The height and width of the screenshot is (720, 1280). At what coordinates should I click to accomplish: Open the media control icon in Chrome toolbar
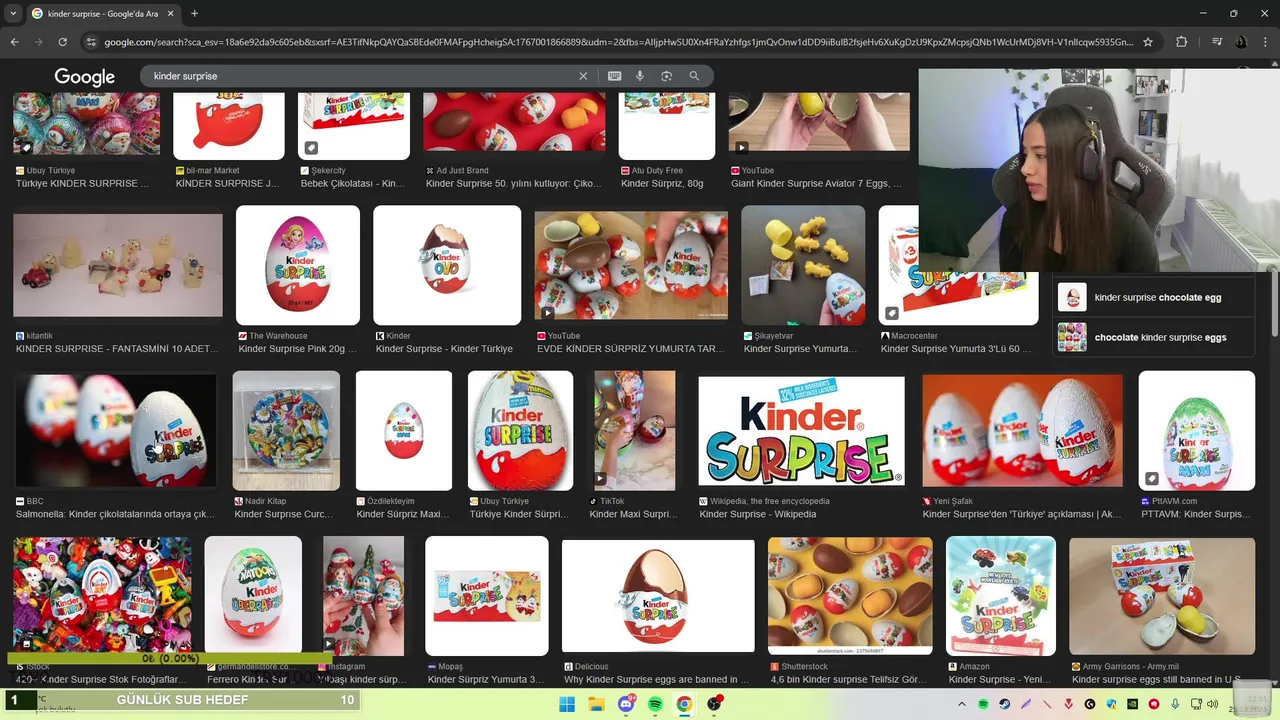(1217, 42)
